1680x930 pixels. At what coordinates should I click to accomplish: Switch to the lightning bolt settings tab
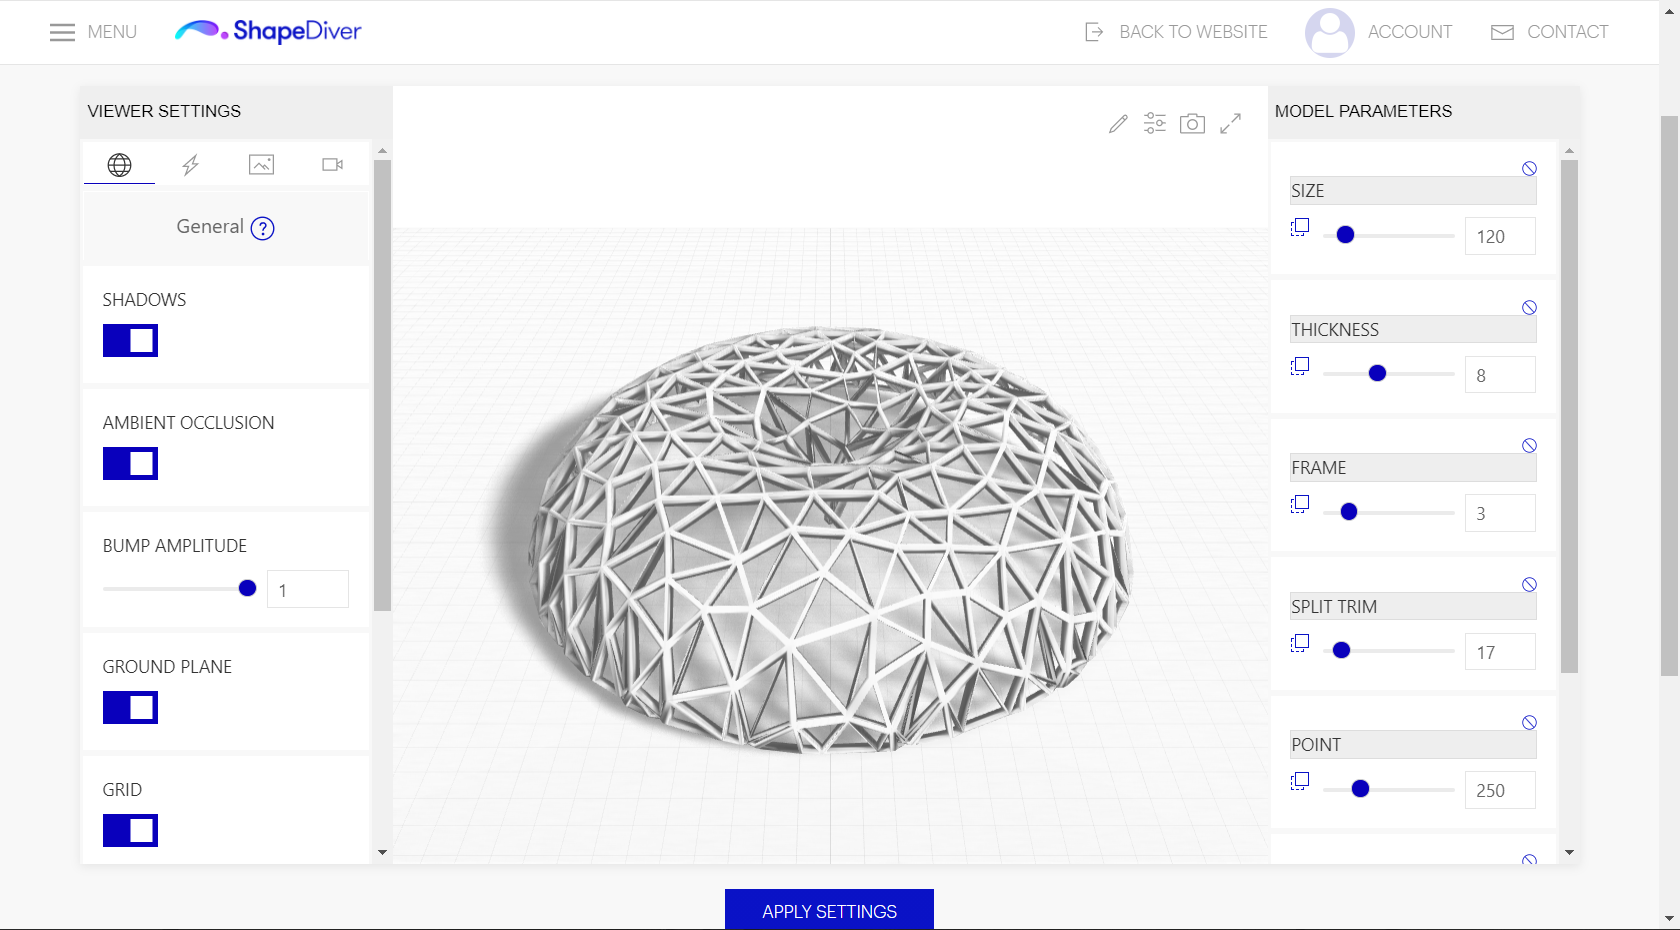click(x=190, y=165)
